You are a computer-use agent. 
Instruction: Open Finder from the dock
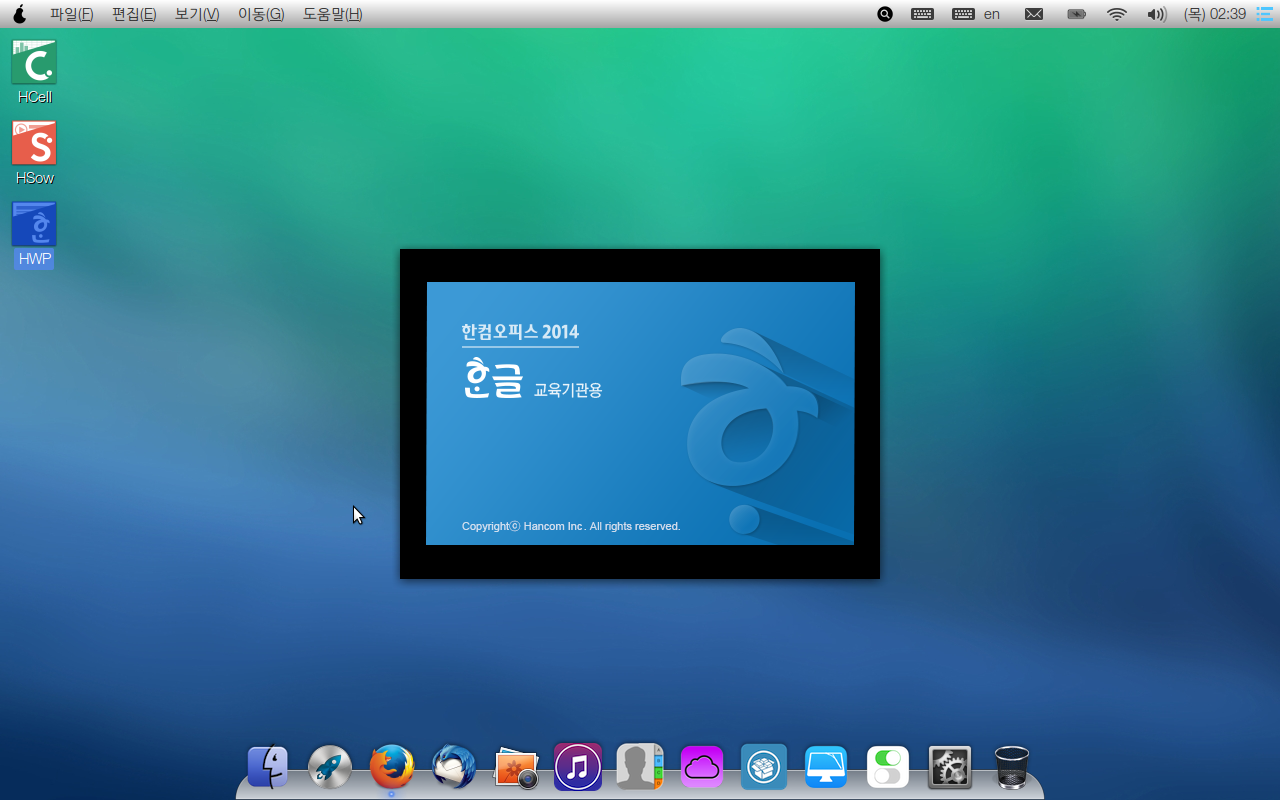click(268, 768)
